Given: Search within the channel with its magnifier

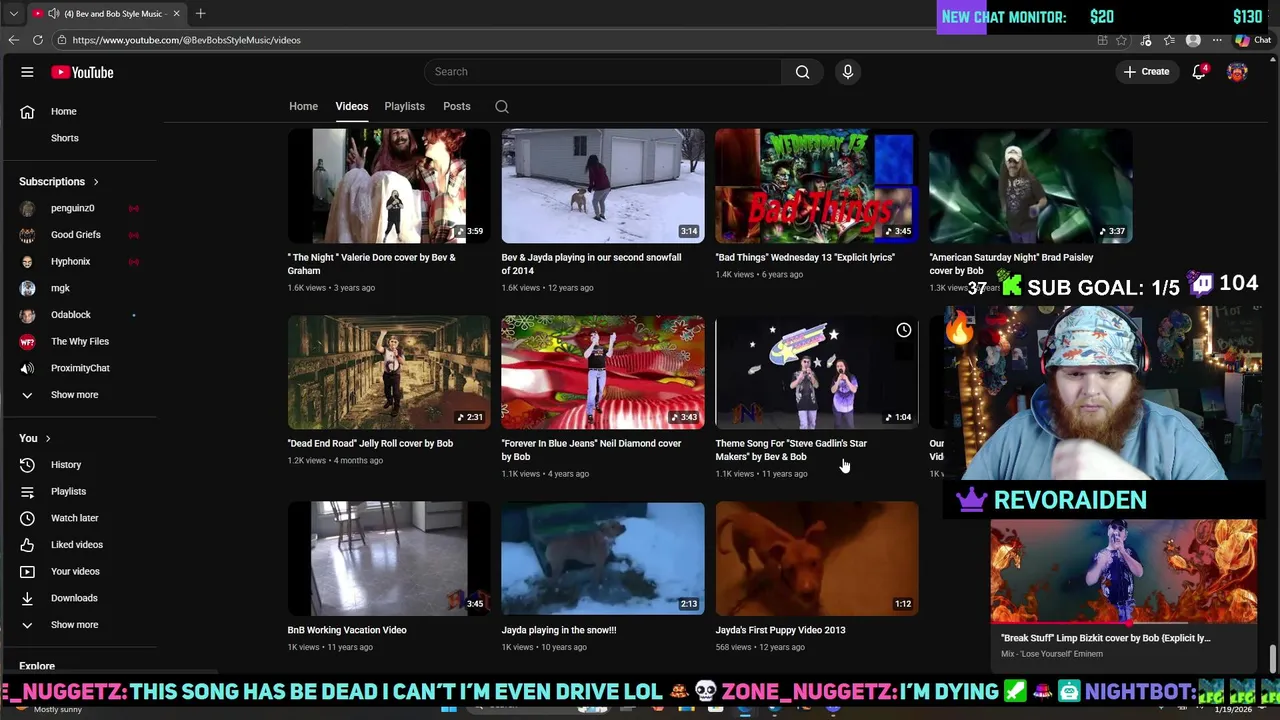Looking at the screenshot, I should point(502,107).
